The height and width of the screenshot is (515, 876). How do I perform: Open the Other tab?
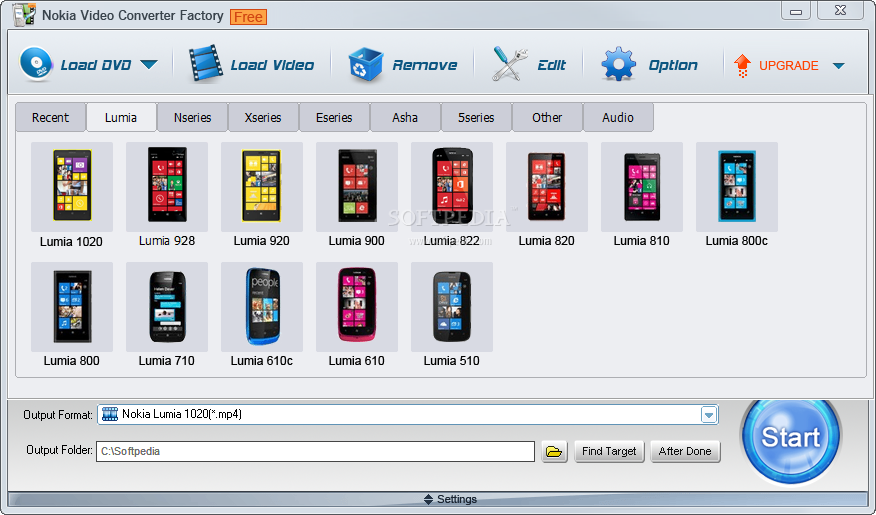547,117
